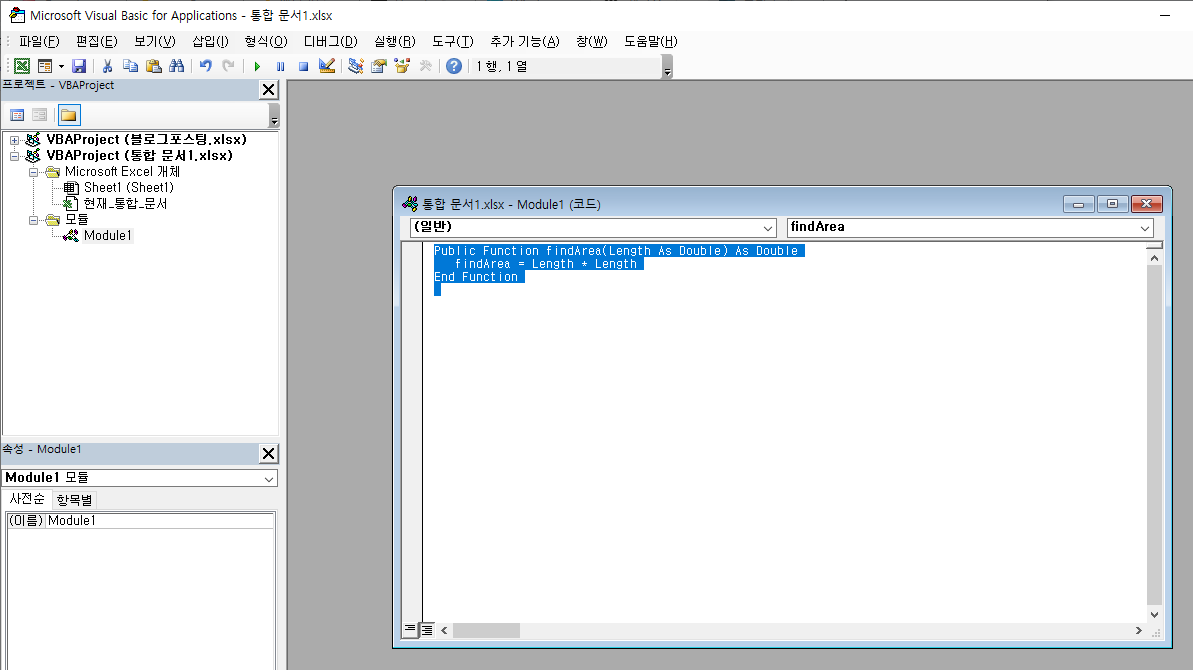Click the Undo arrow icon

click(x=205, y=66)
